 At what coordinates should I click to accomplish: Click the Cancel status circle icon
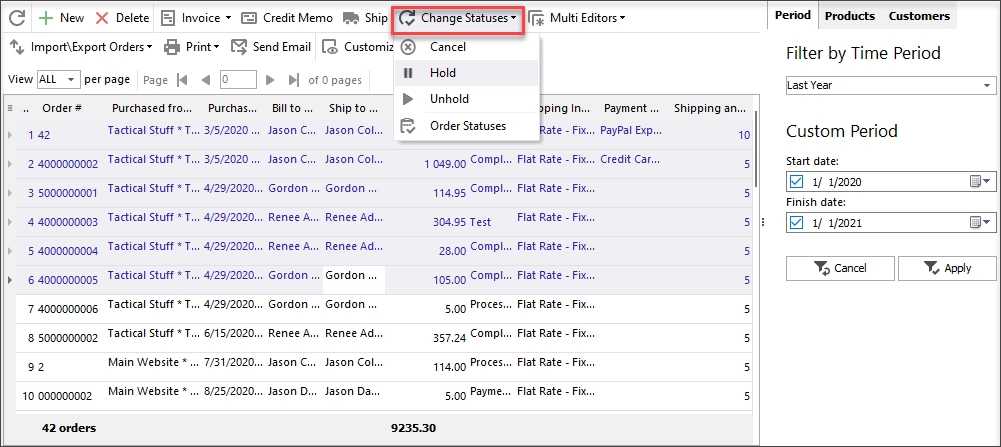[x=408, y=47]
